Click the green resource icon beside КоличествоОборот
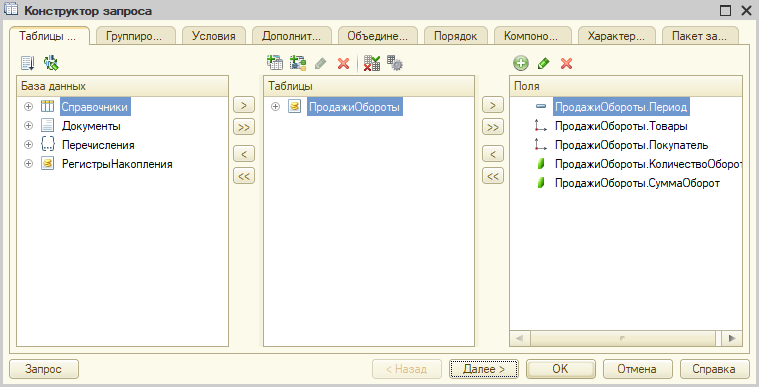The height and width of the screenshot is (387, 759). (541, 164)
